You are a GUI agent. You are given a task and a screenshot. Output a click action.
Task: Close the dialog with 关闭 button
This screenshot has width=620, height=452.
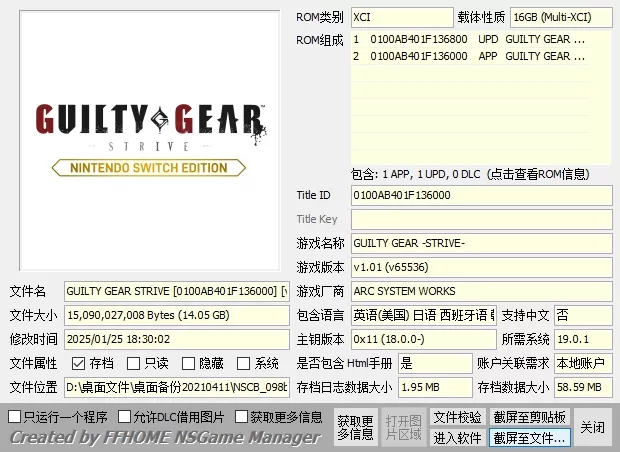(x=593, y=427)
